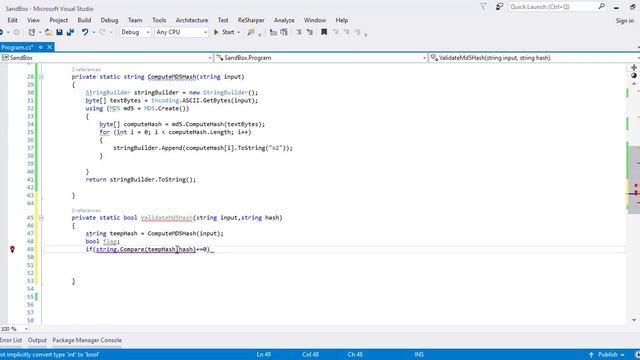The image size is (640, 360).
Task: Toggle a bookmark with the bookmark icon
Action: pos(324,32)
